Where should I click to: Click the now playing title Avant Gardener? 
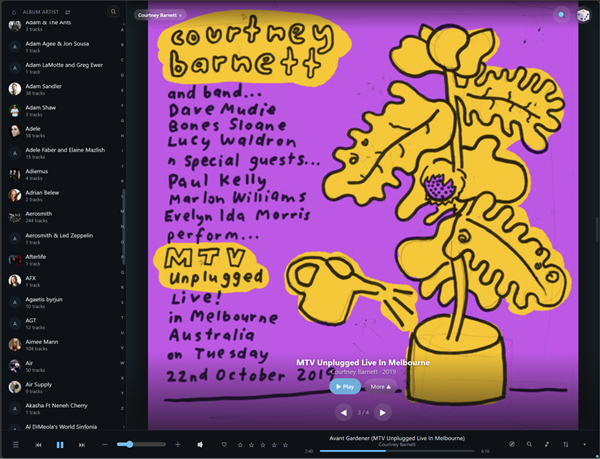point(397,438)
